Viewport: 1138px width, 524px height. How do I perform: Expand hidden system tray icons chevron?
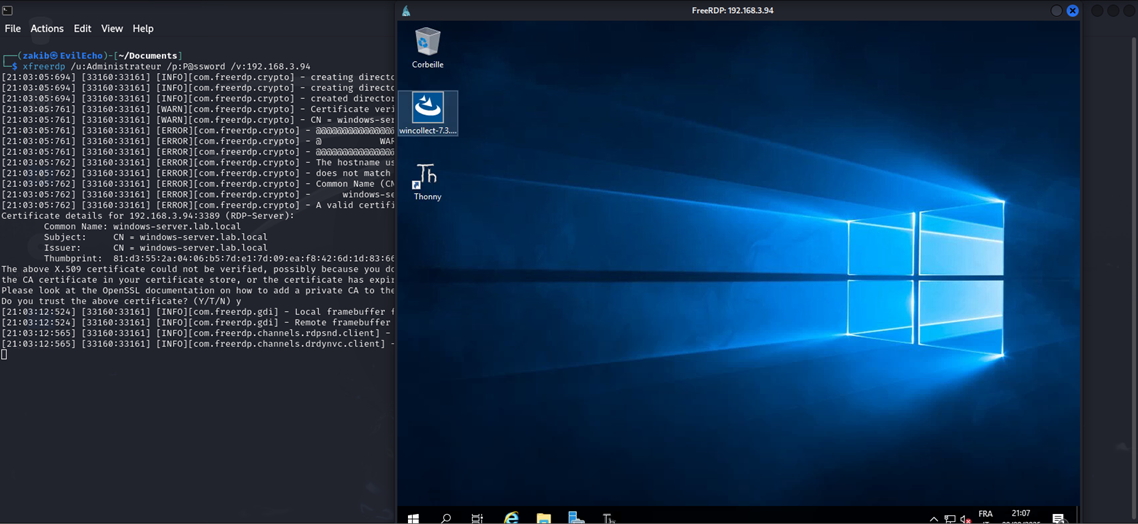click(x=933, y=519)
